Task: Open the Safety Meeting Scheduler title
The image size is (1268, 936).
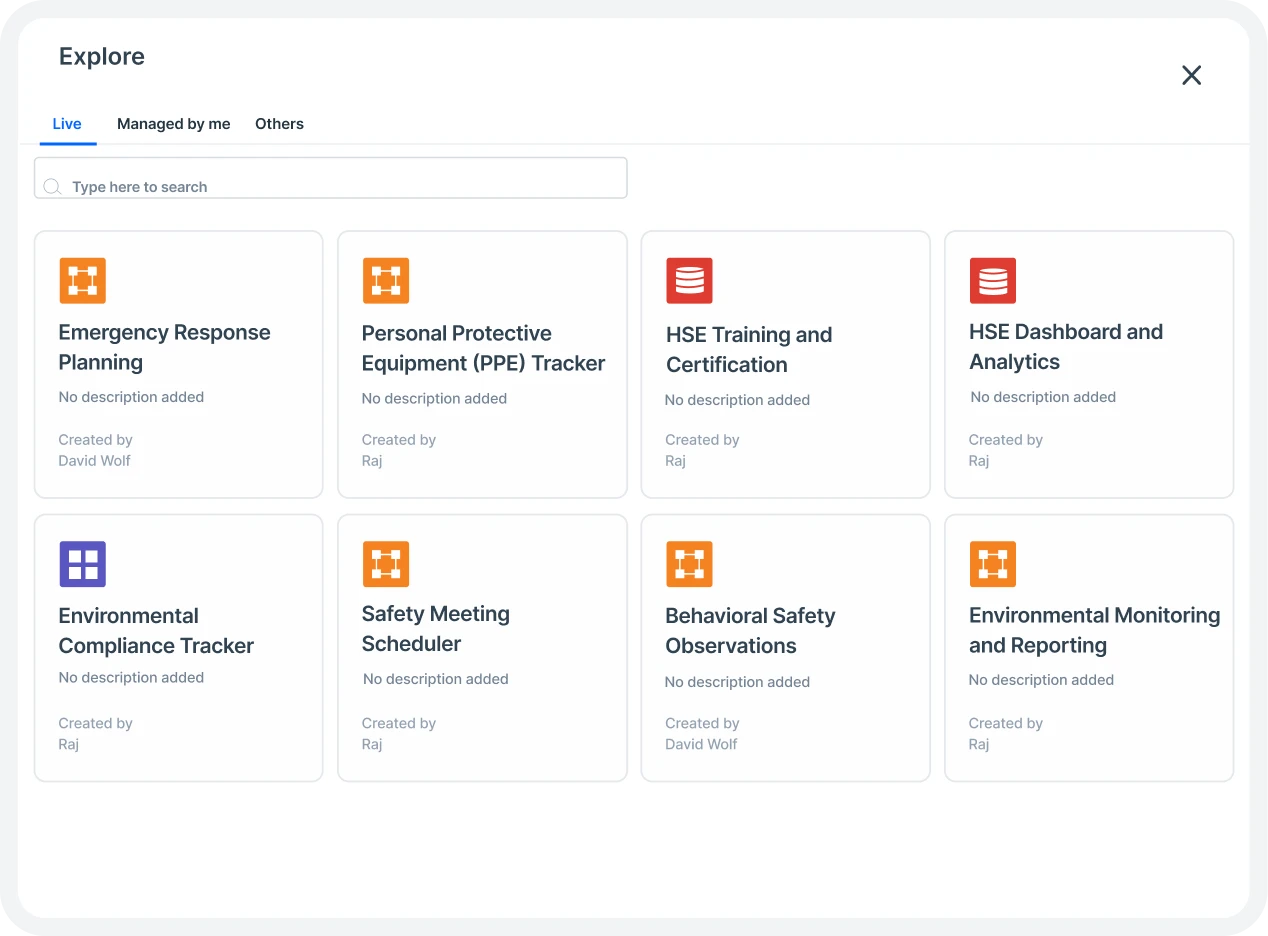Action: click(x=436, y=628)
